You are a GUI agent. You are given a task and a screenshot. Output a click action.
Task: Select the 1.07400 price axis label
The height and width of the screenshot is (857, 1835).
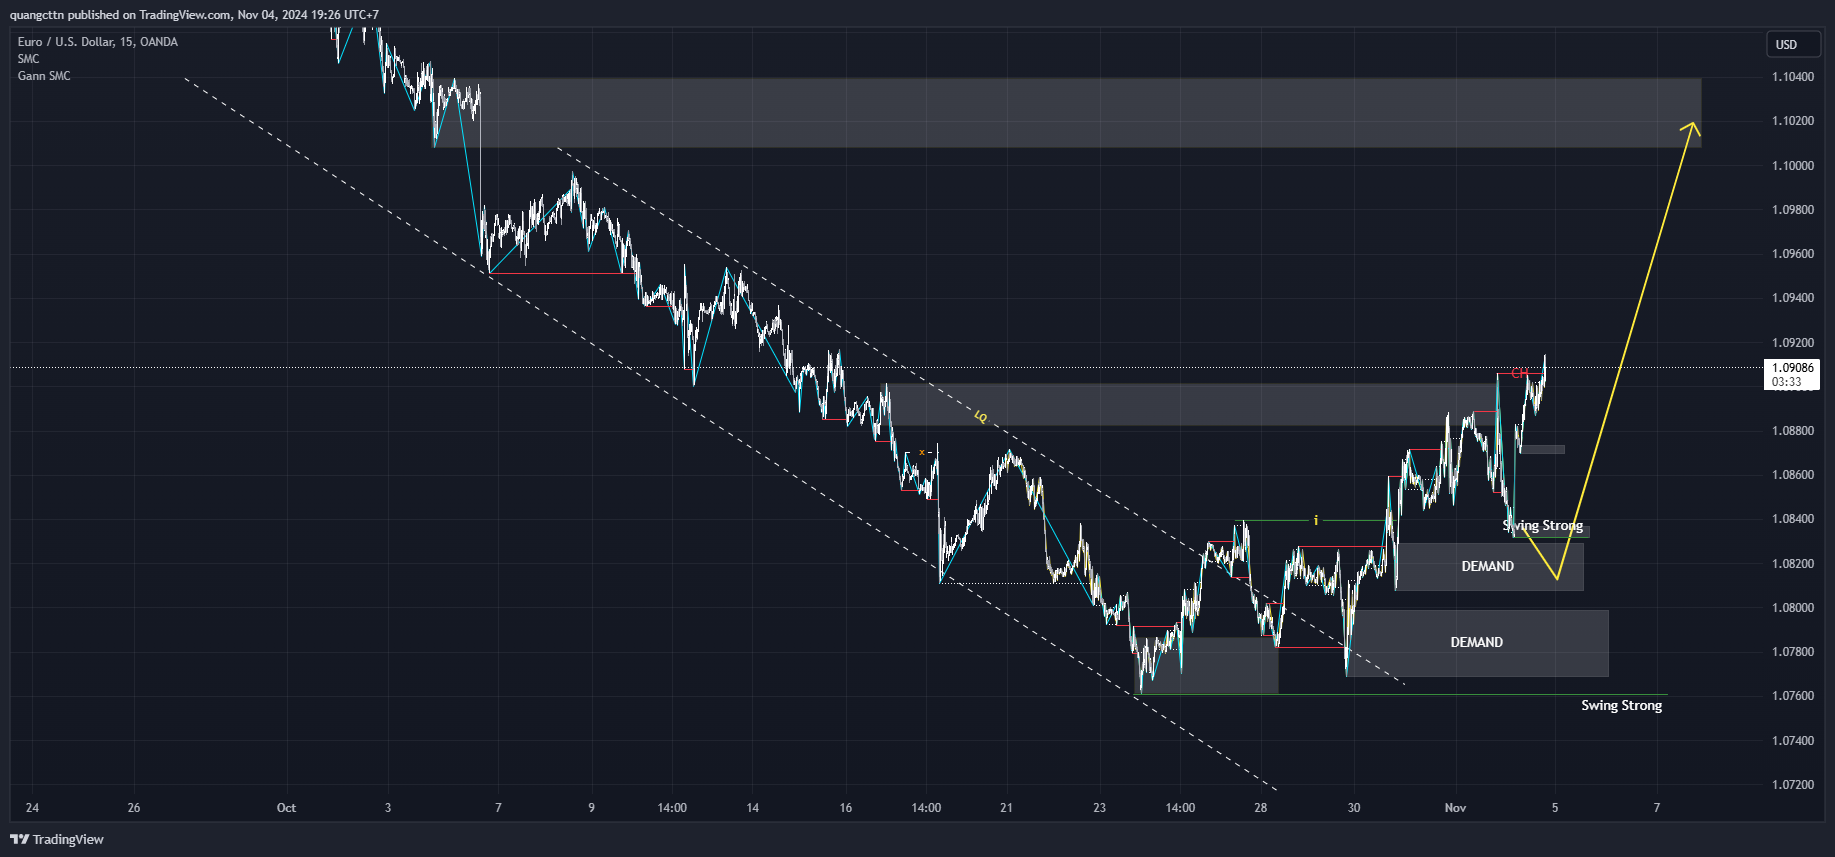(1792, 741)
